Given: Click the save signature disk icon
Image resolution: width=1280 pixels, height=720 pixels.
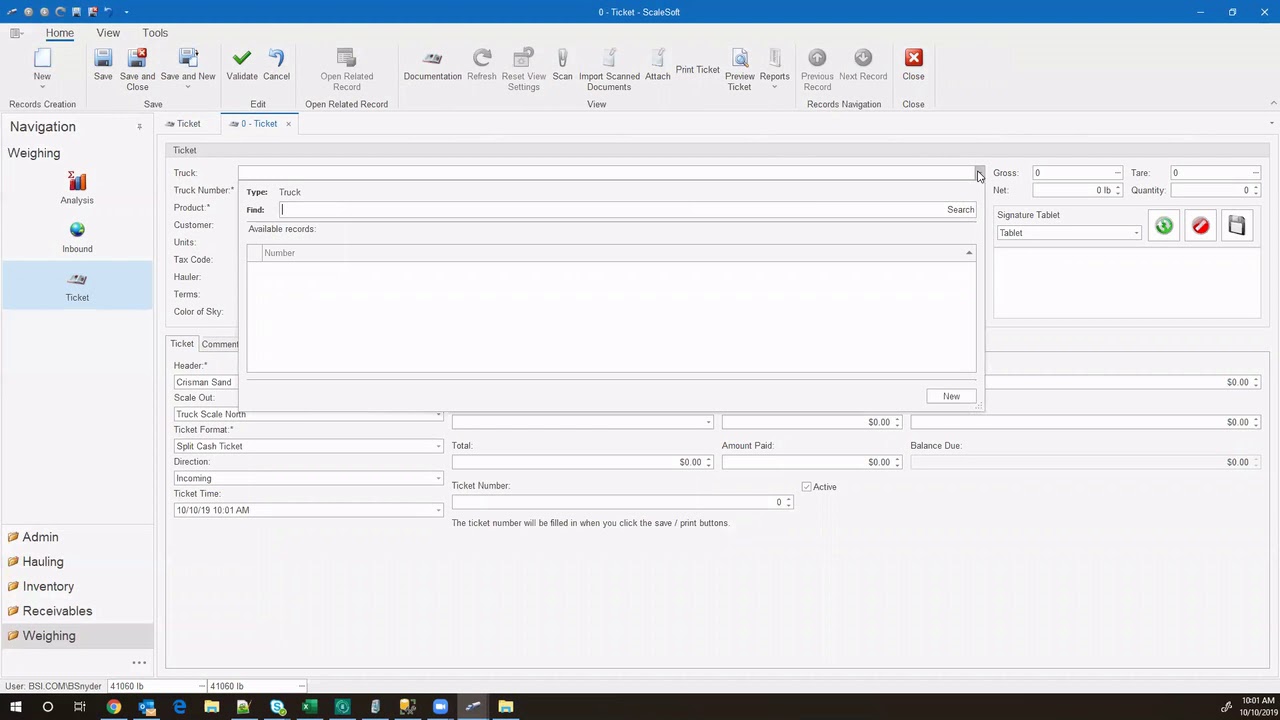Looking at the screenshot, I should 1237,226.
